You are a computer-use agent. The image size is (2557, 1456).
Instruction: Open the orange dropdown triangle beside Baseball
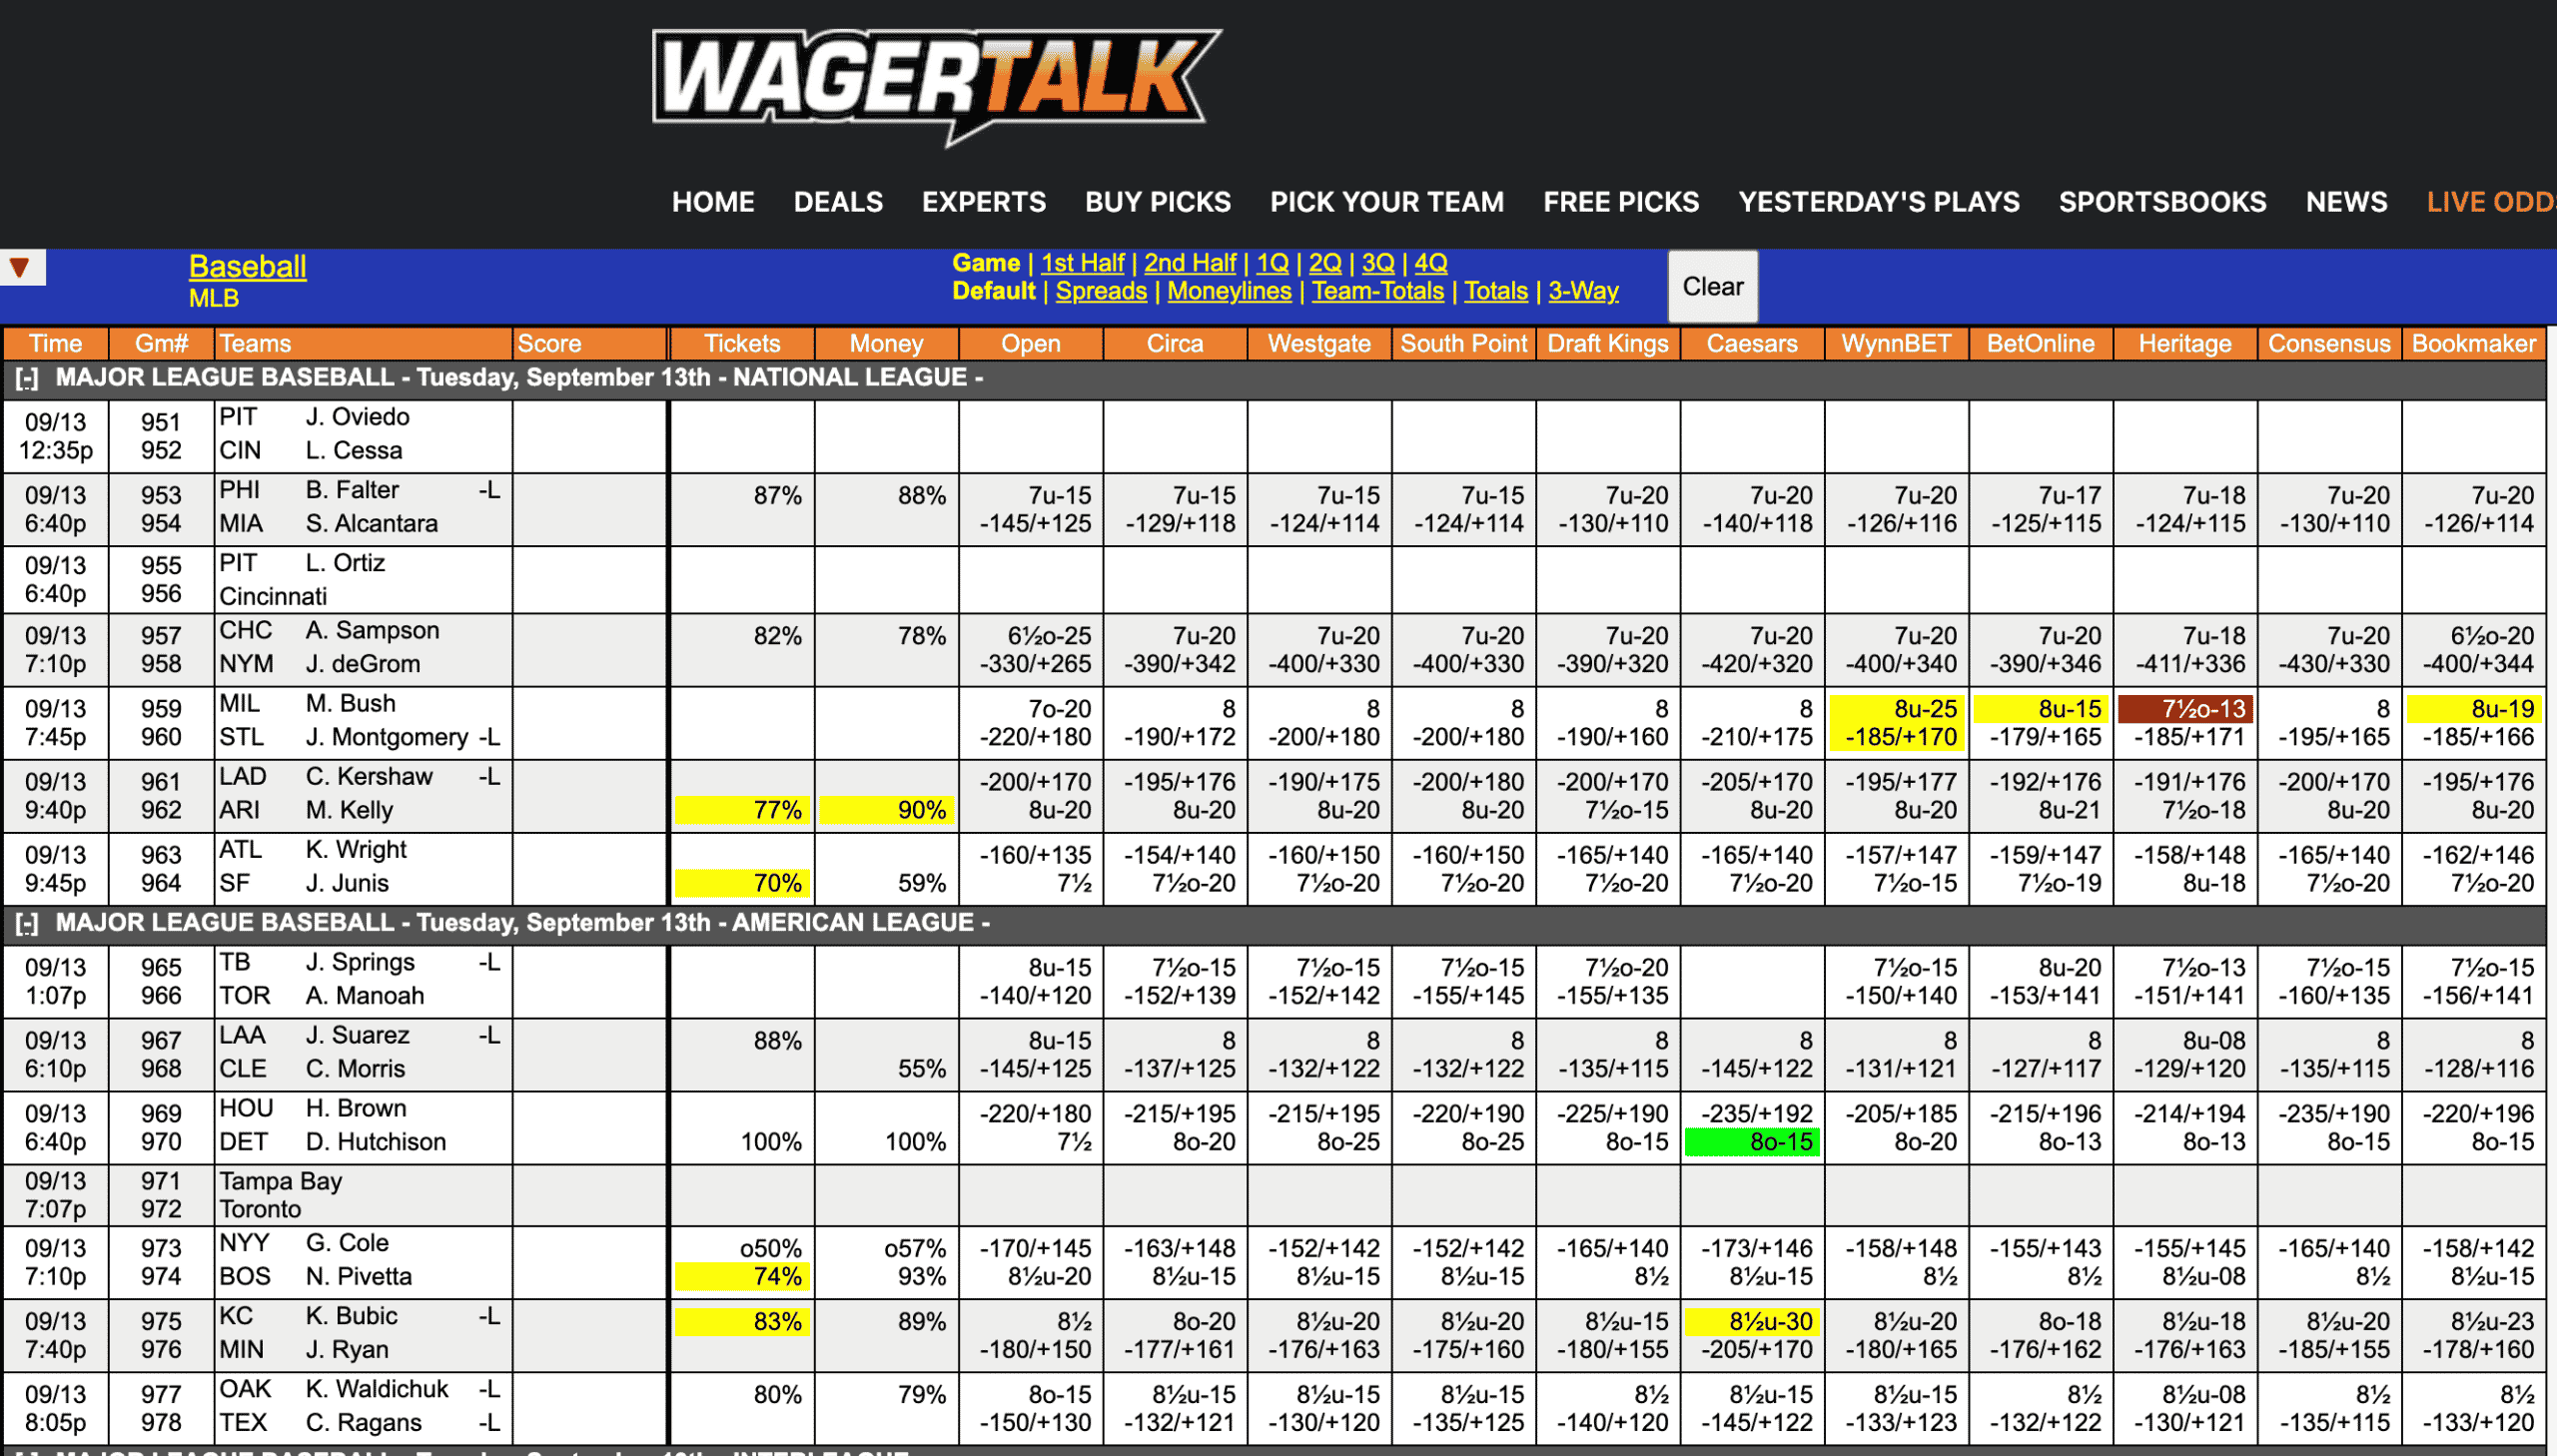(x=19, y=268)
